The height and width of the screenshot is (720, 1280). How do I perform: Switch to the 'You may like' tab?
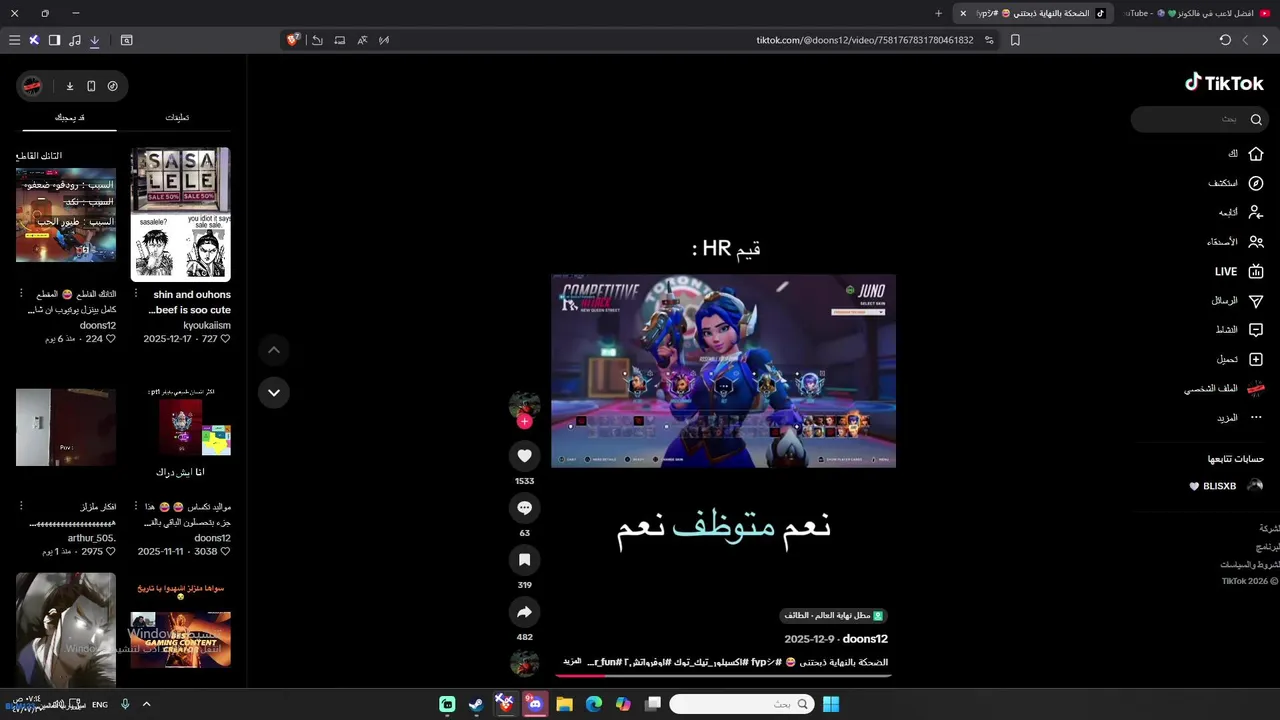click(70, 117)
